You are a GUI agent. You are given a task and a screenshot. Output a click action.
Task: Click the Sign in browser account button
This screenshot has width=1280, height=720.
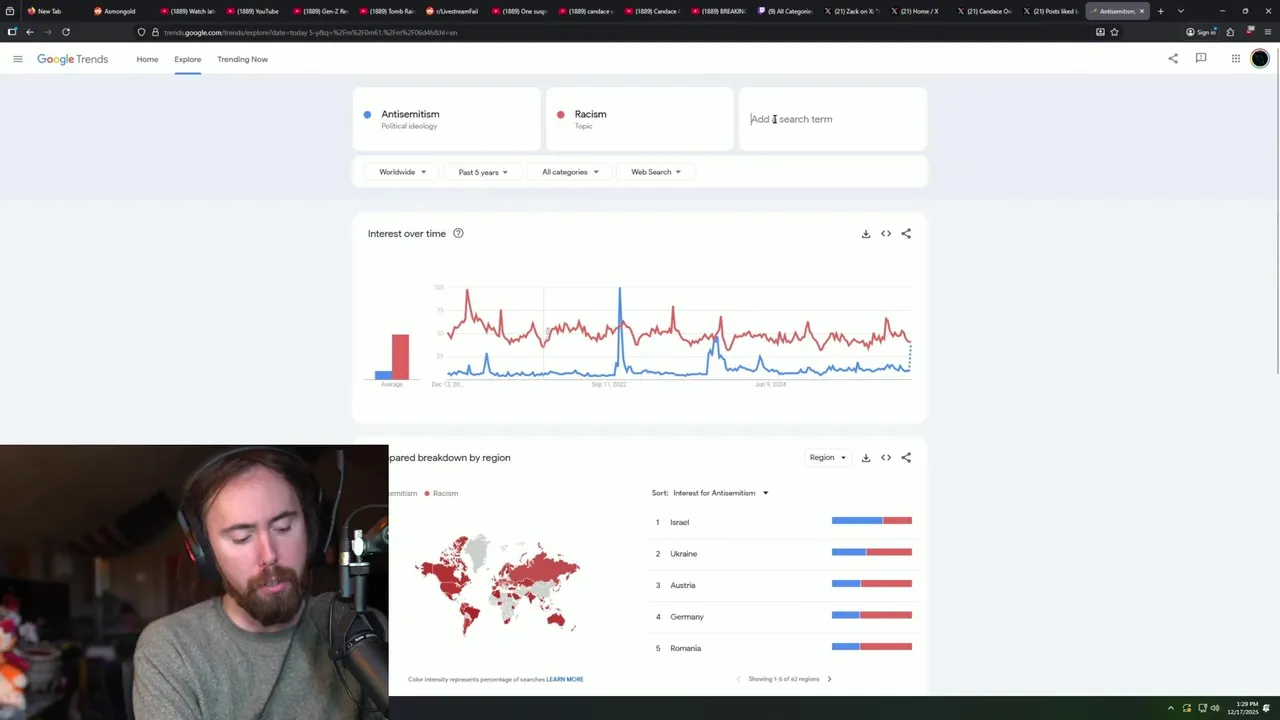1201,32
